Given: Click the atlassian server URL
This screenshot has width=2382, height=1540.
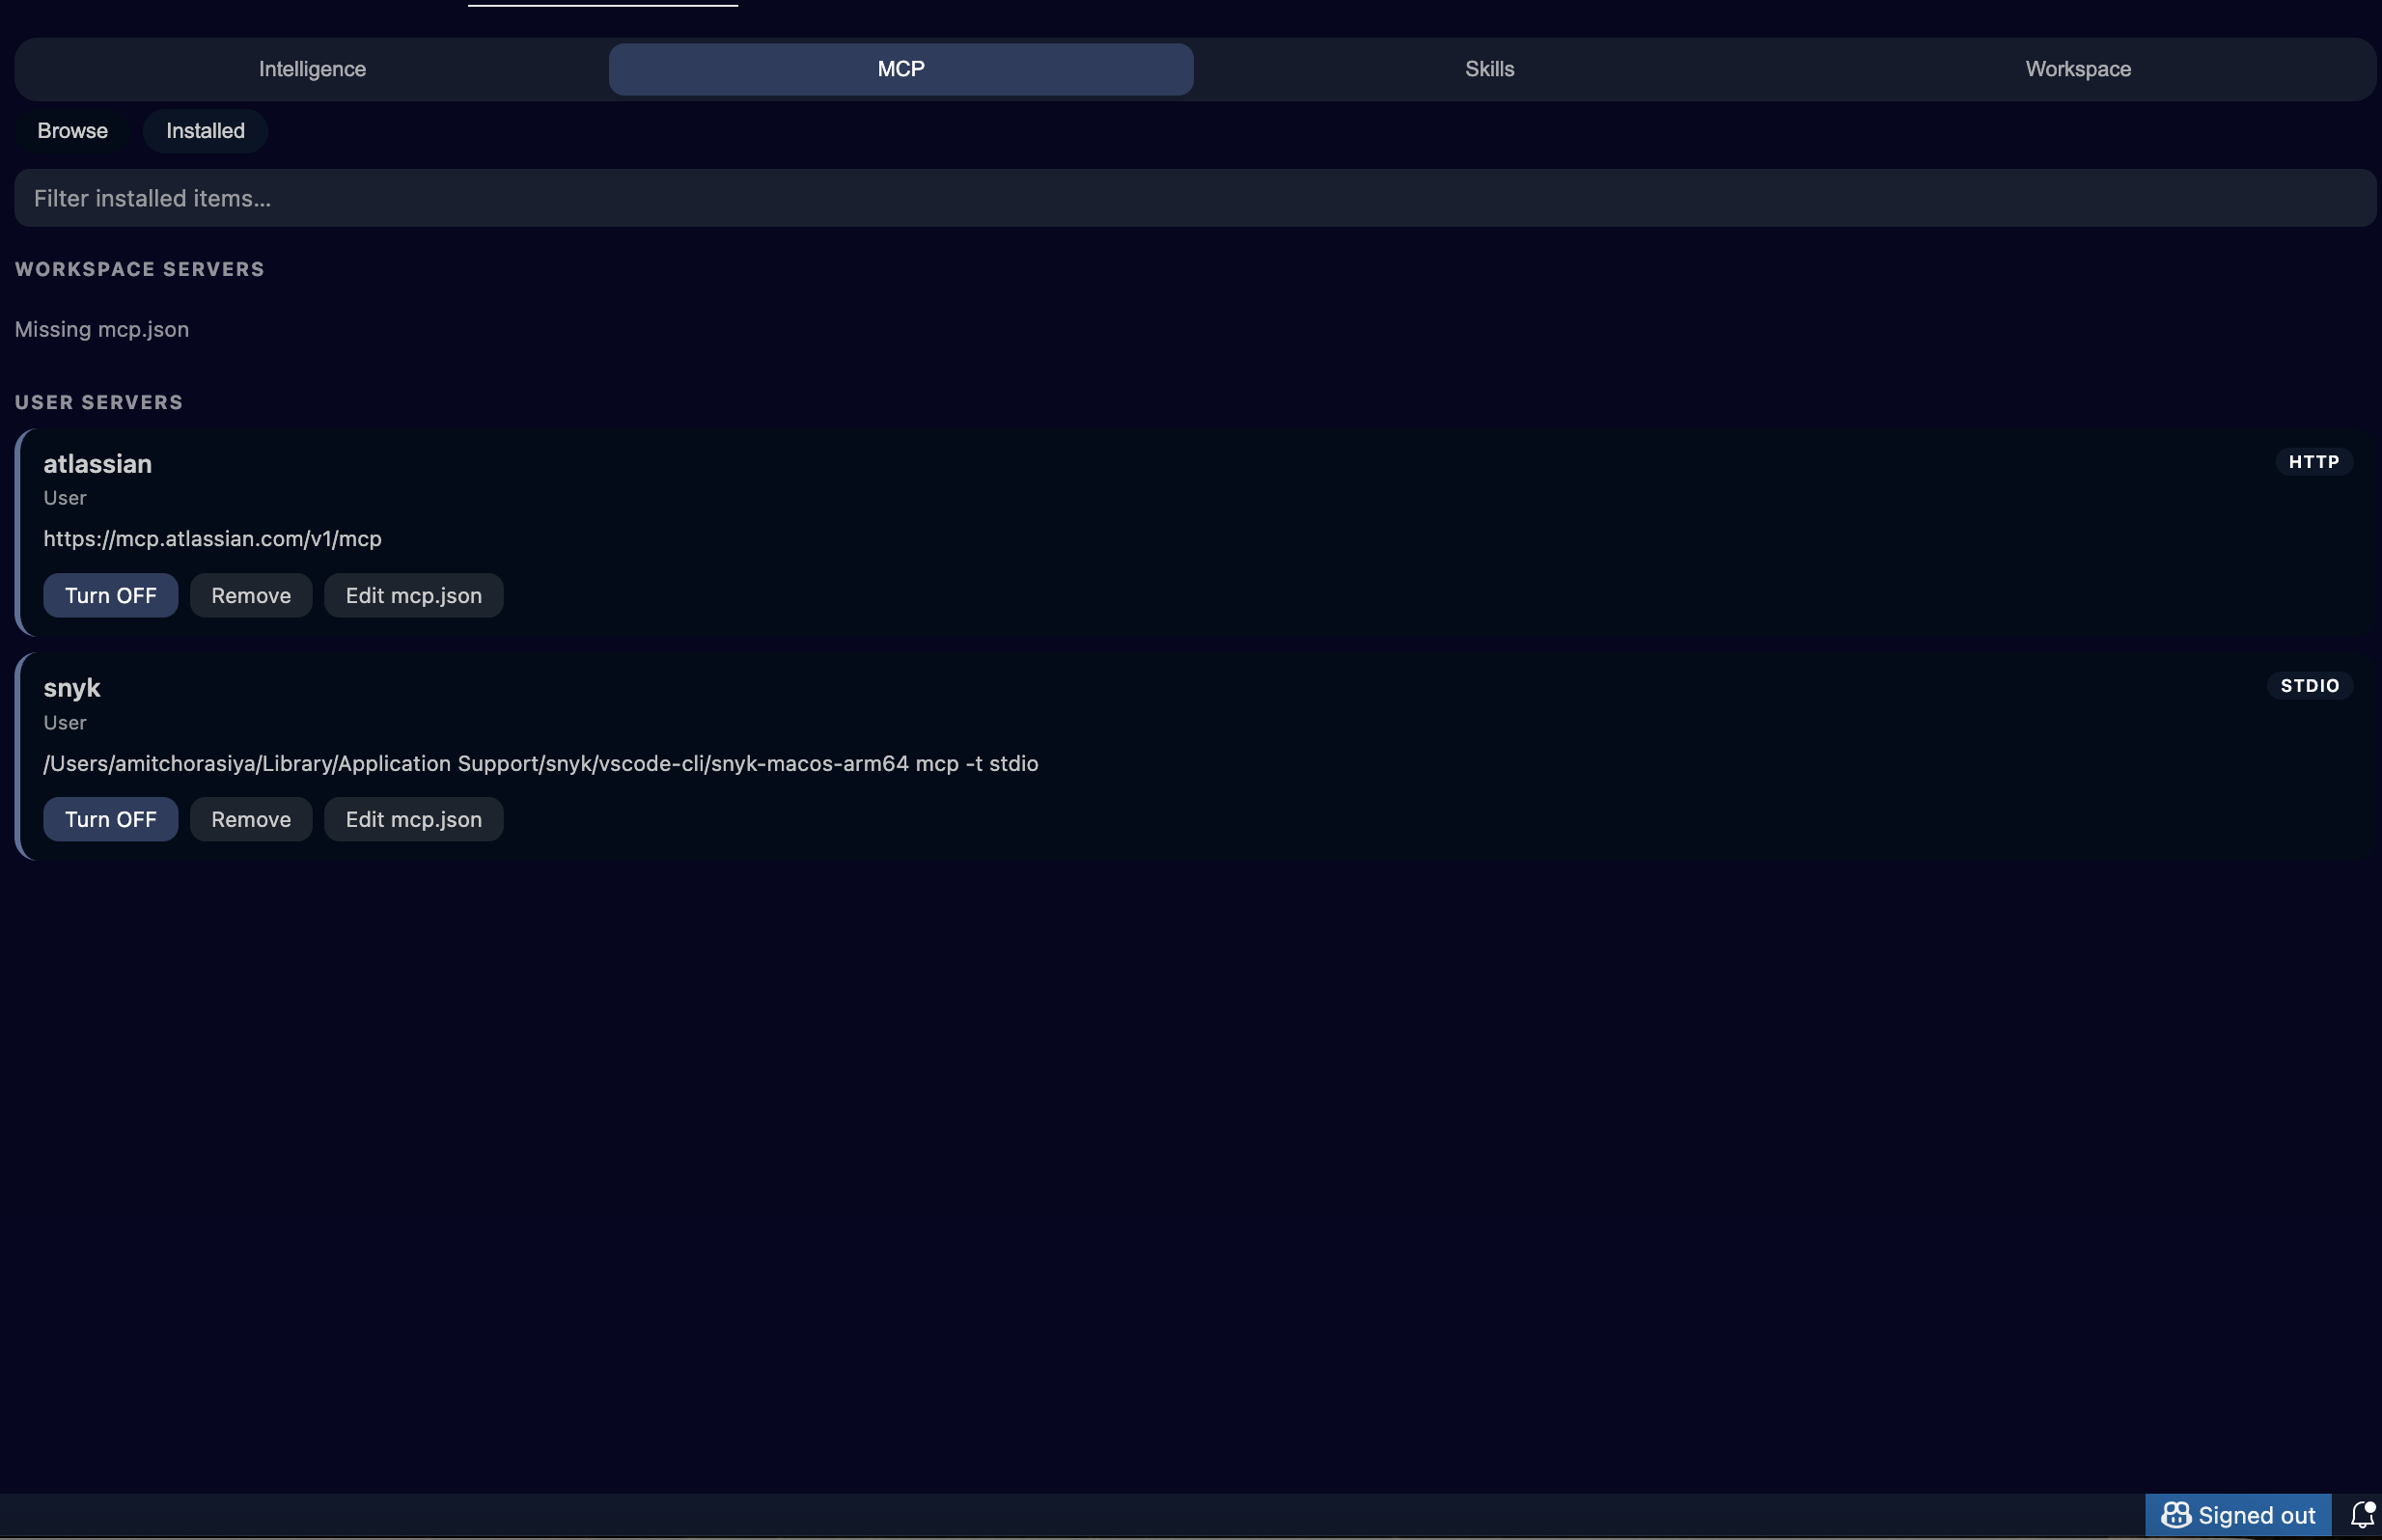Looking at the screenshot, I should (x=212, y=538).
